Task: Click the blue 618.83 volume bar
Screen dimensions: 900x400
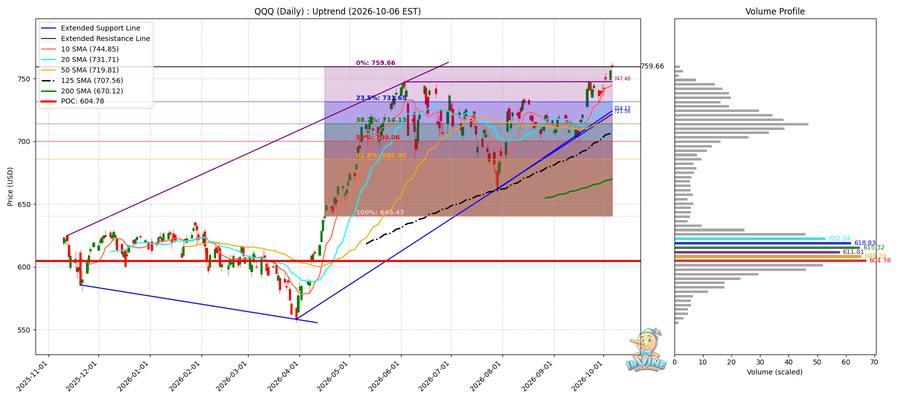Action: [763, 243]
